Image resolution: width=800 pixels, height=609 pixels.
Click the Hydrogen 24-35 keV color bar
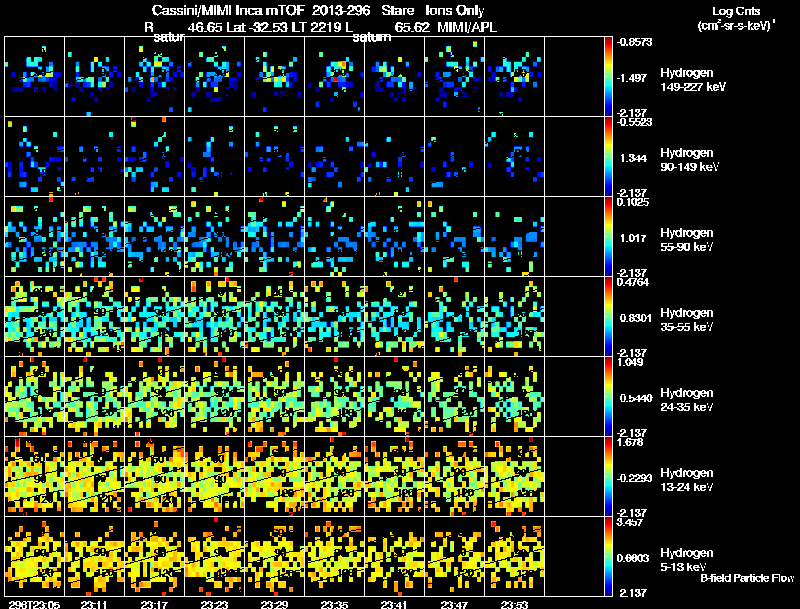click(x=608, y=397)
